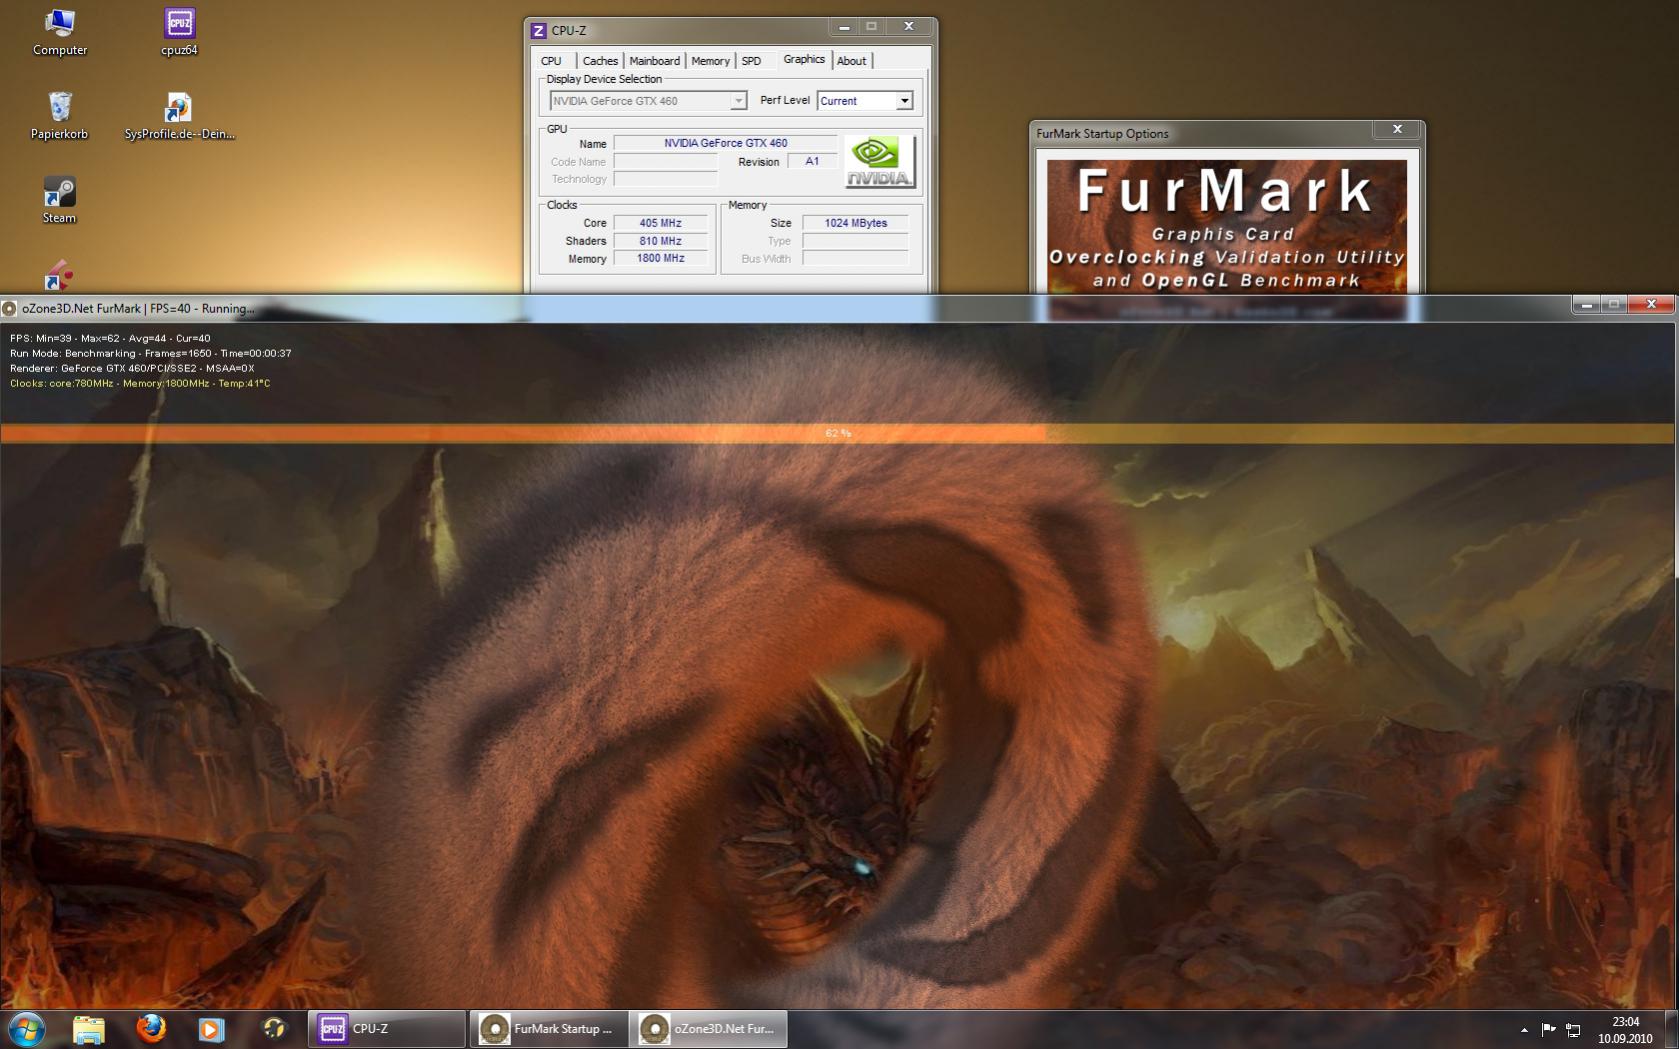This screenshot has width=1679, height=1049.
Task: Click the FurMark running window title icon
Action: 10,309
